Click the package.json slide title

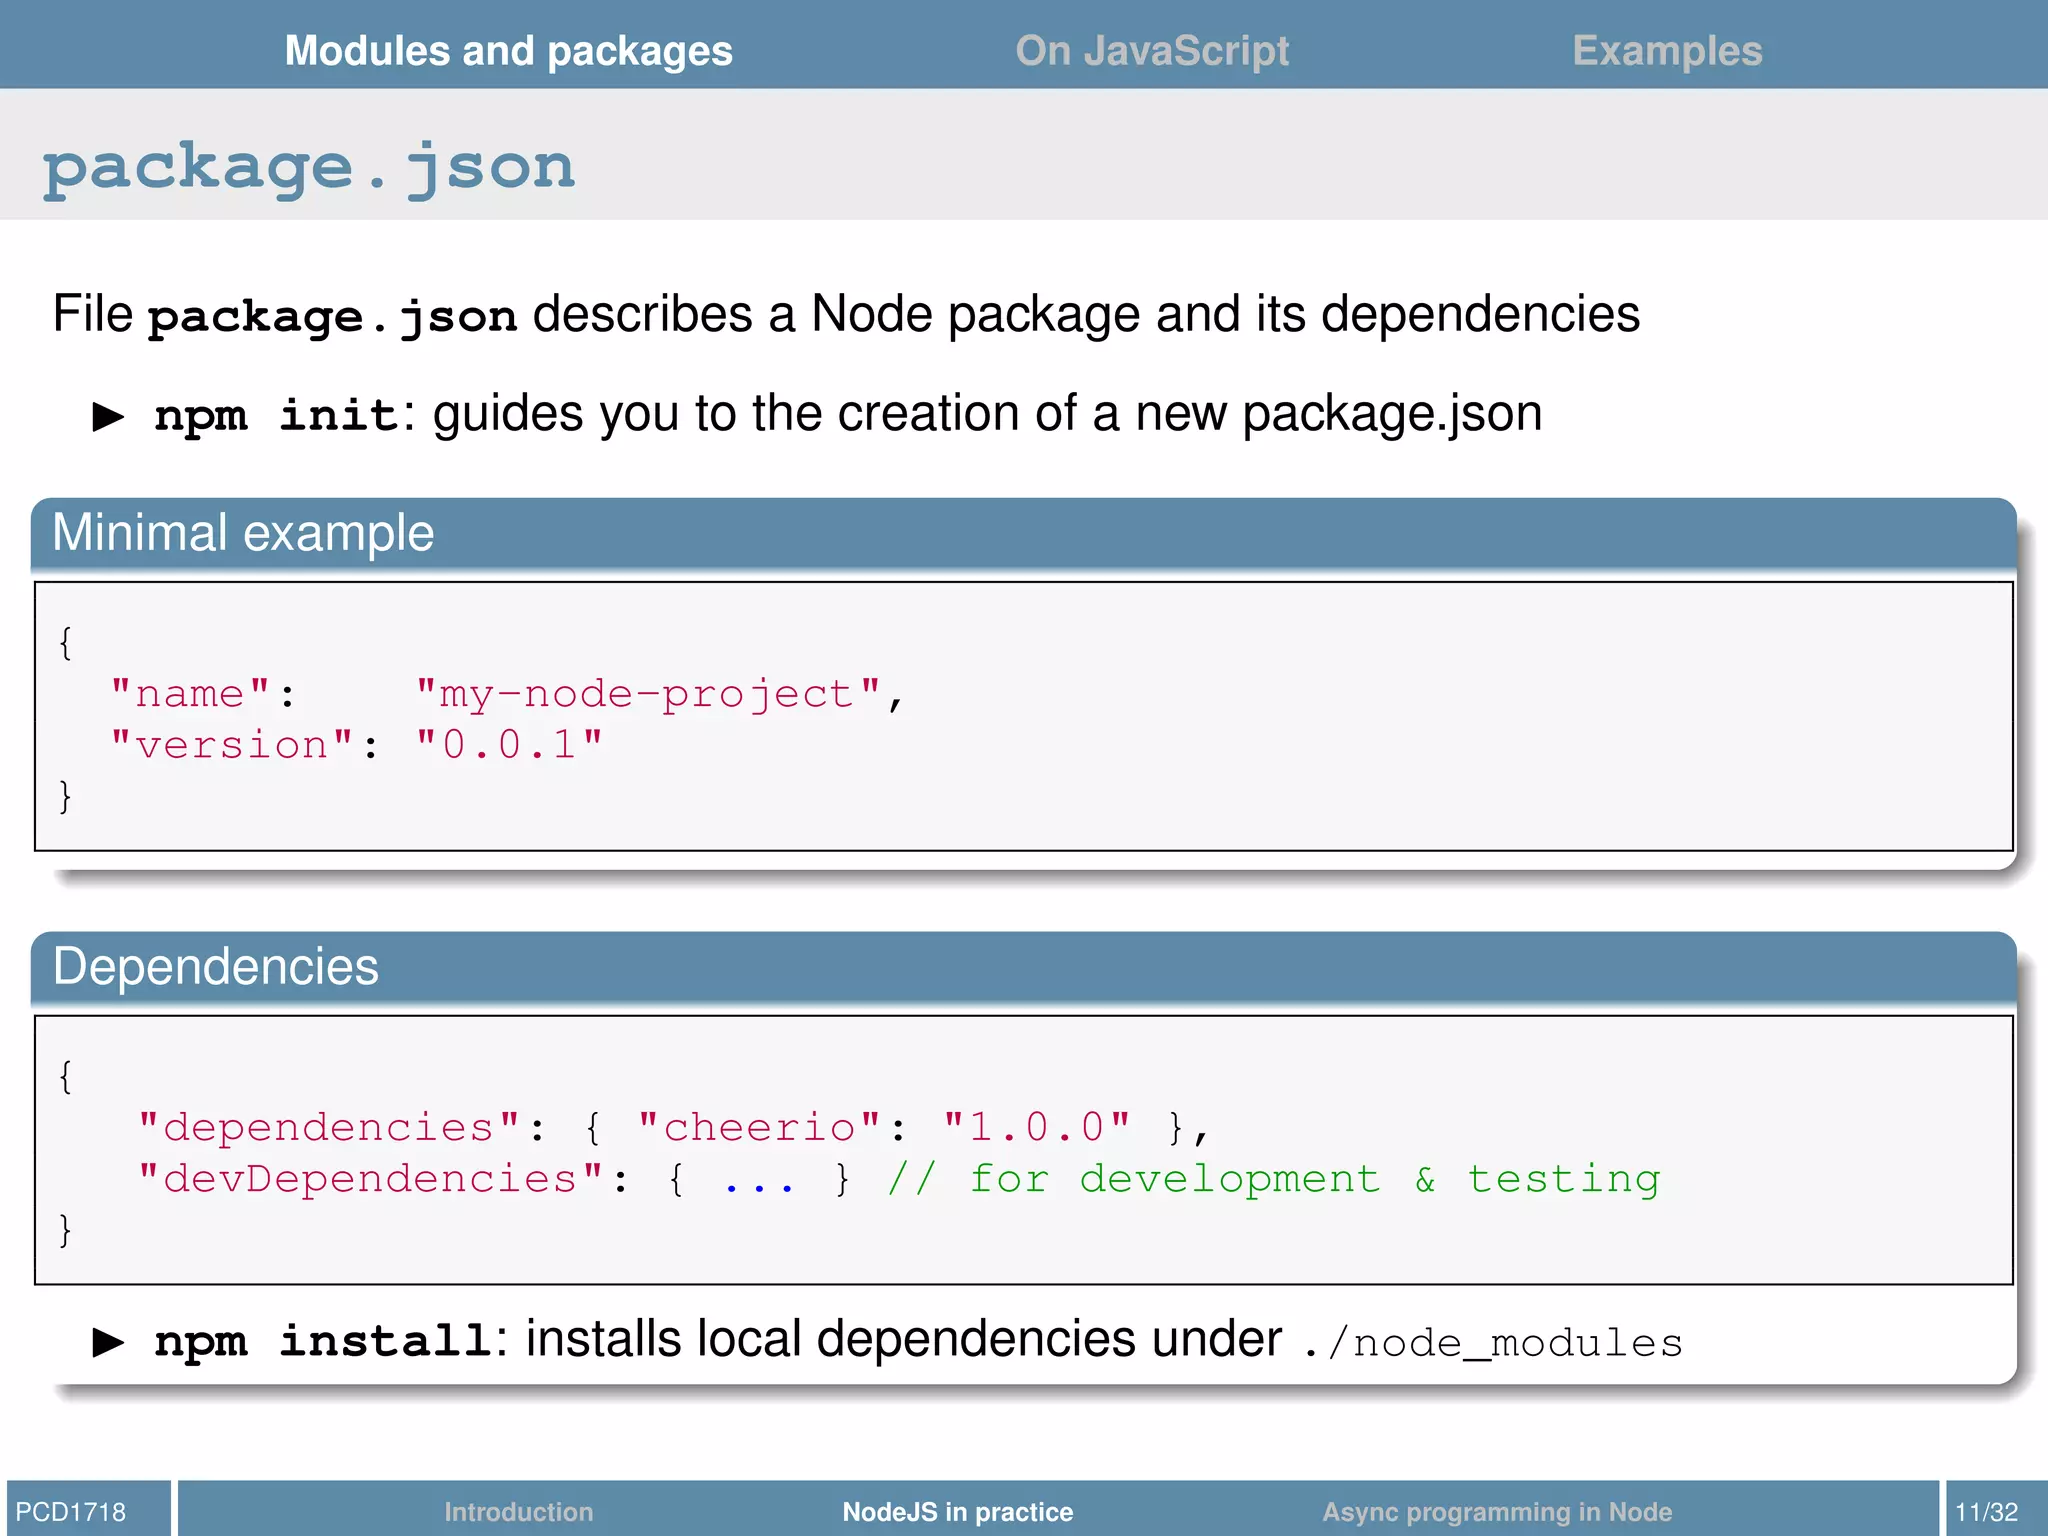(308, 167)
